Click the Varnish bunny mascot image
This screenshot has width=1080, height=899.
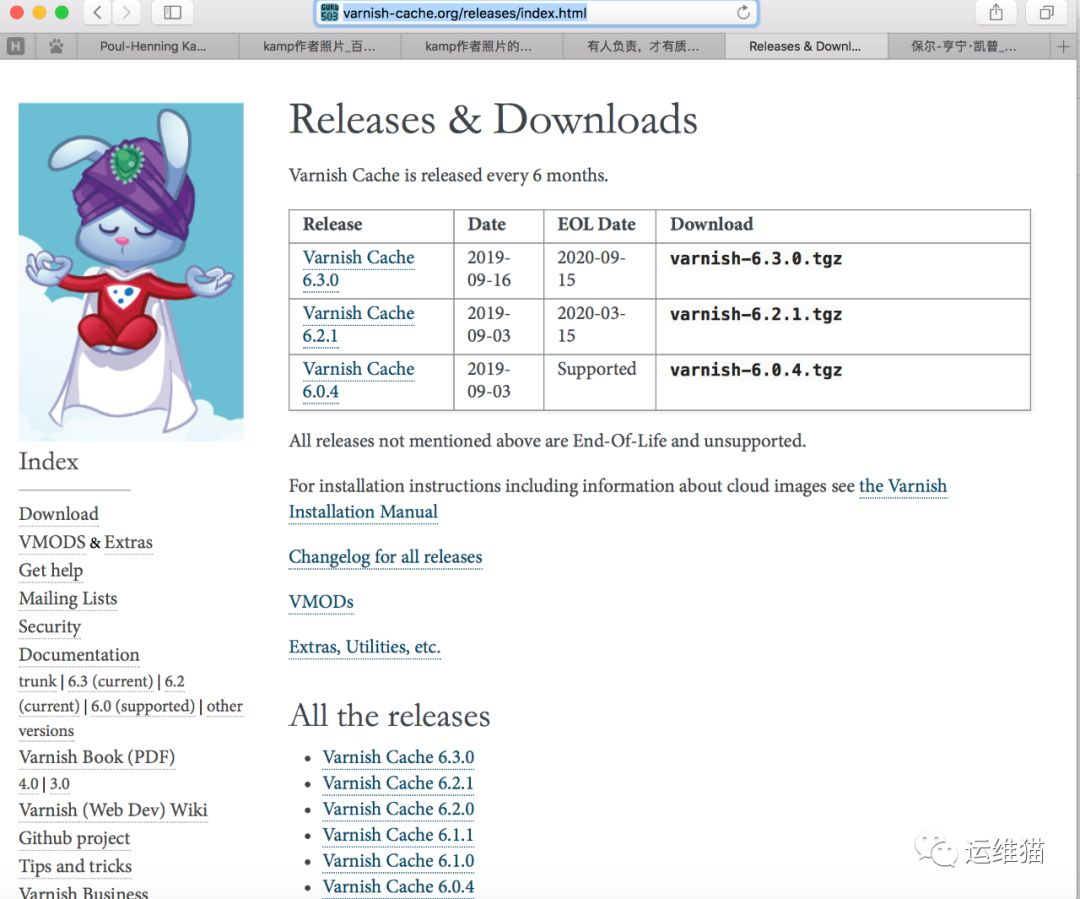pyautogui.click(x=131, y=271)
